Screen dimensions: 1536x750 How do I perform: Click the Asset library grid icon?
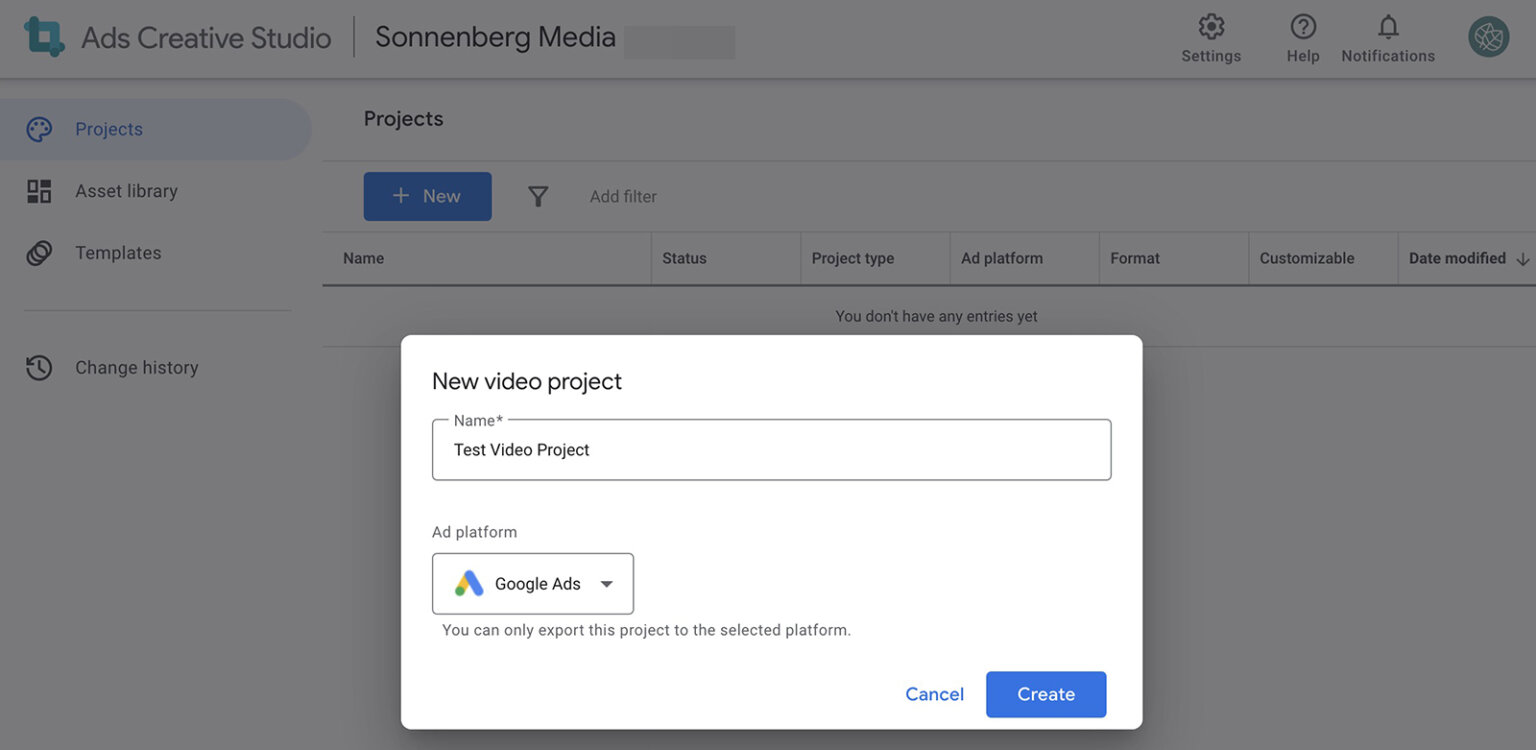pos(39,191)
